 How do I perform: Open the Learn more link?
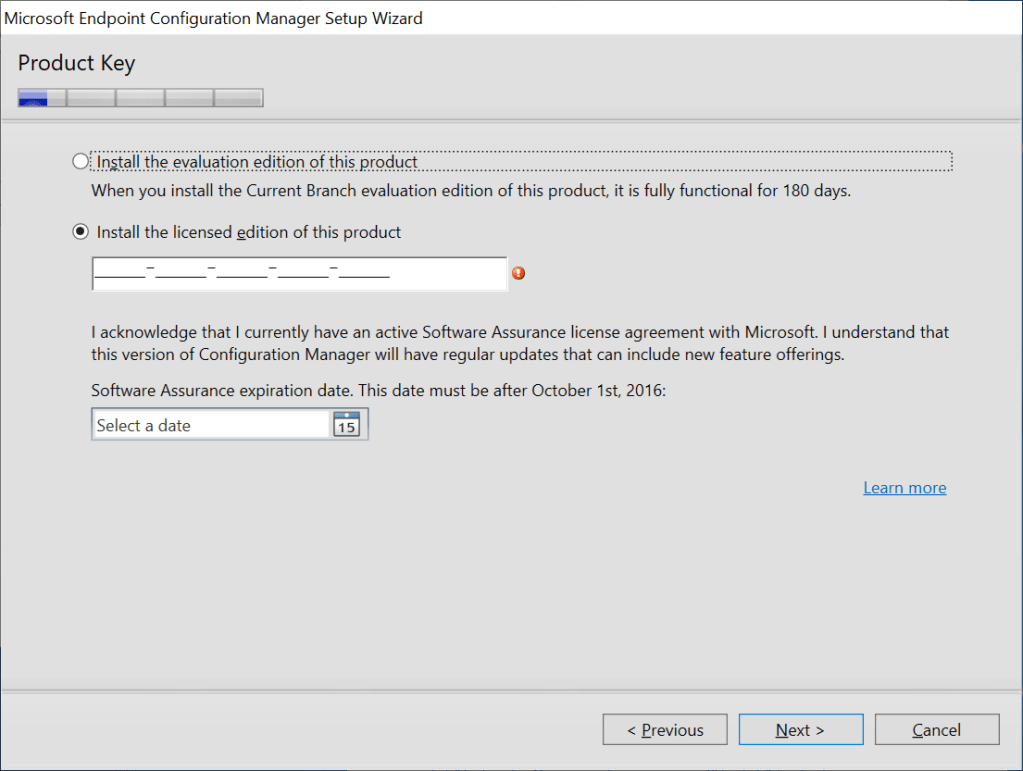904,488
